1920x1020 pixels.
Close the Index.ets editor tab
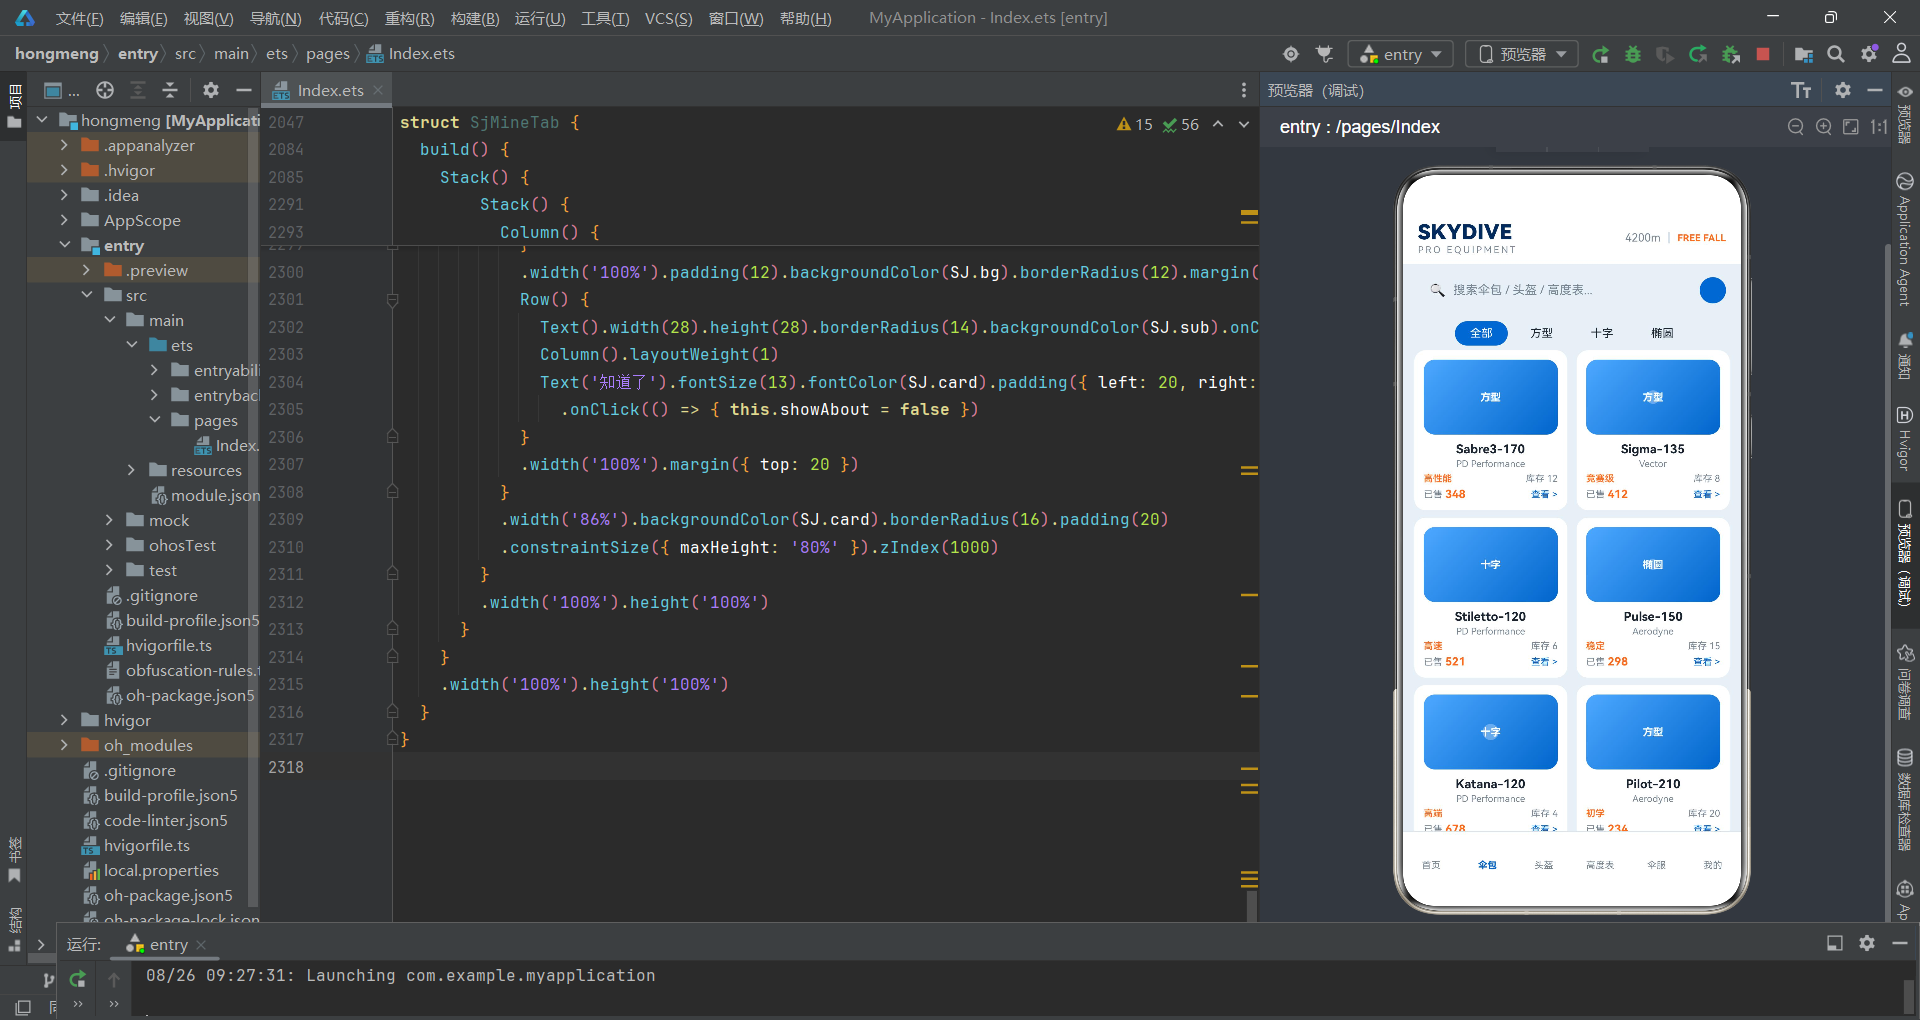coord(378,90)
